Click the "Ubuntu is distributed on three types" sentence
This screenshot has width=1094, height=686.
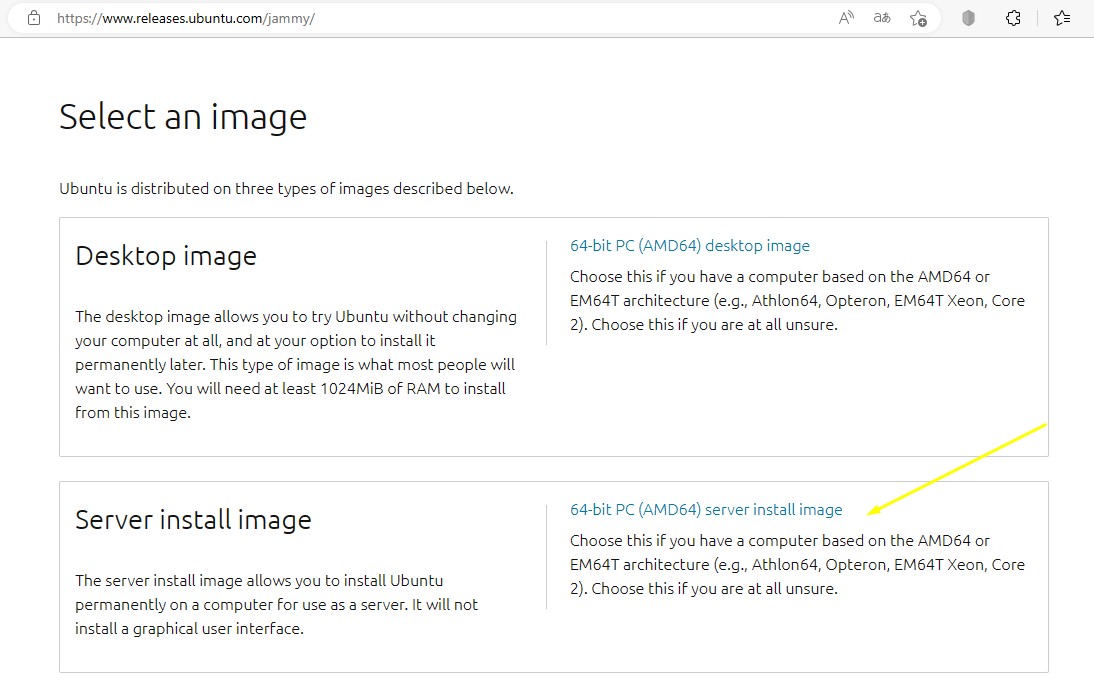pos(286,189)
